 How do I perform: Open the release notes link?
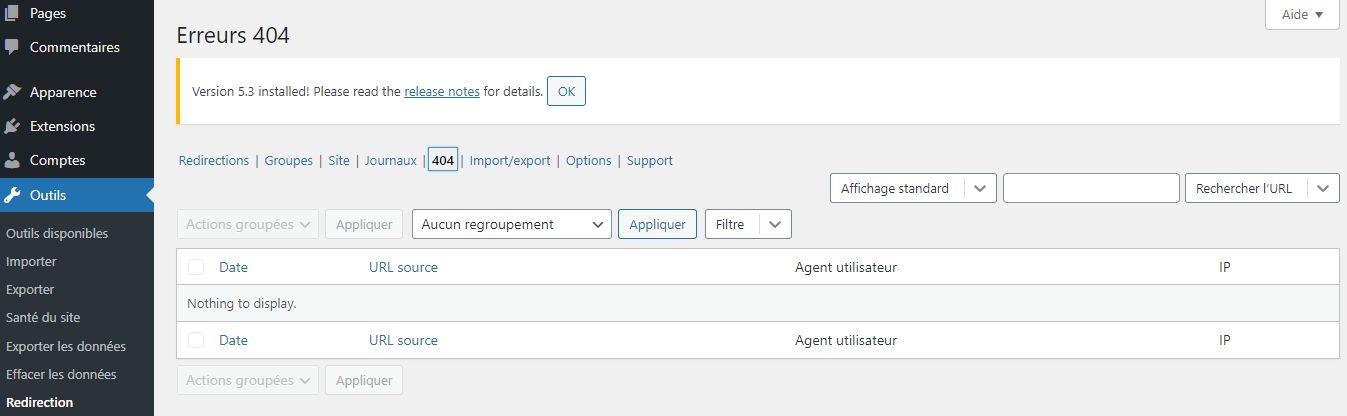tap(441, 91)
